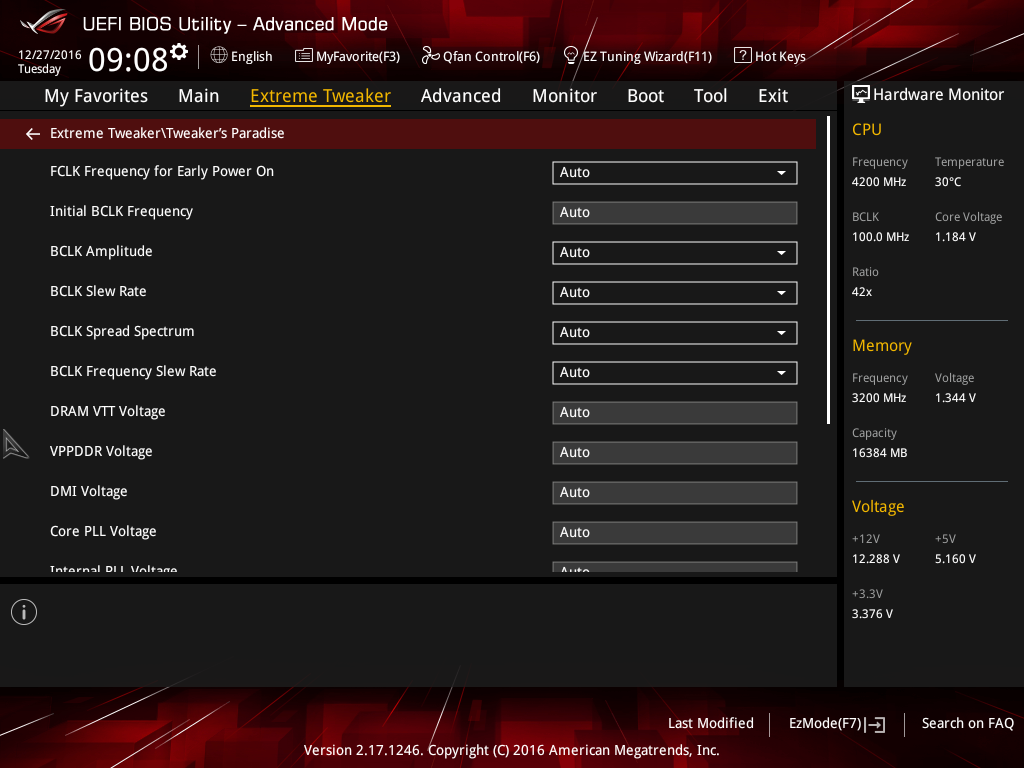Click the English language button
Screen dimensions: 1024x768
[251, 56]
